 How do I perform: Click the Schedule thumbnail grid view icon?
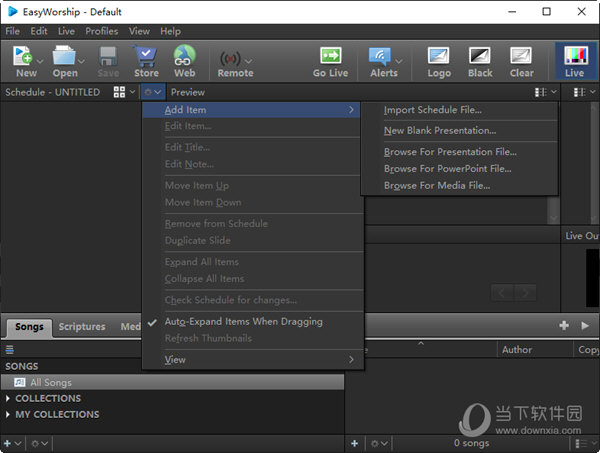point(119,92)
